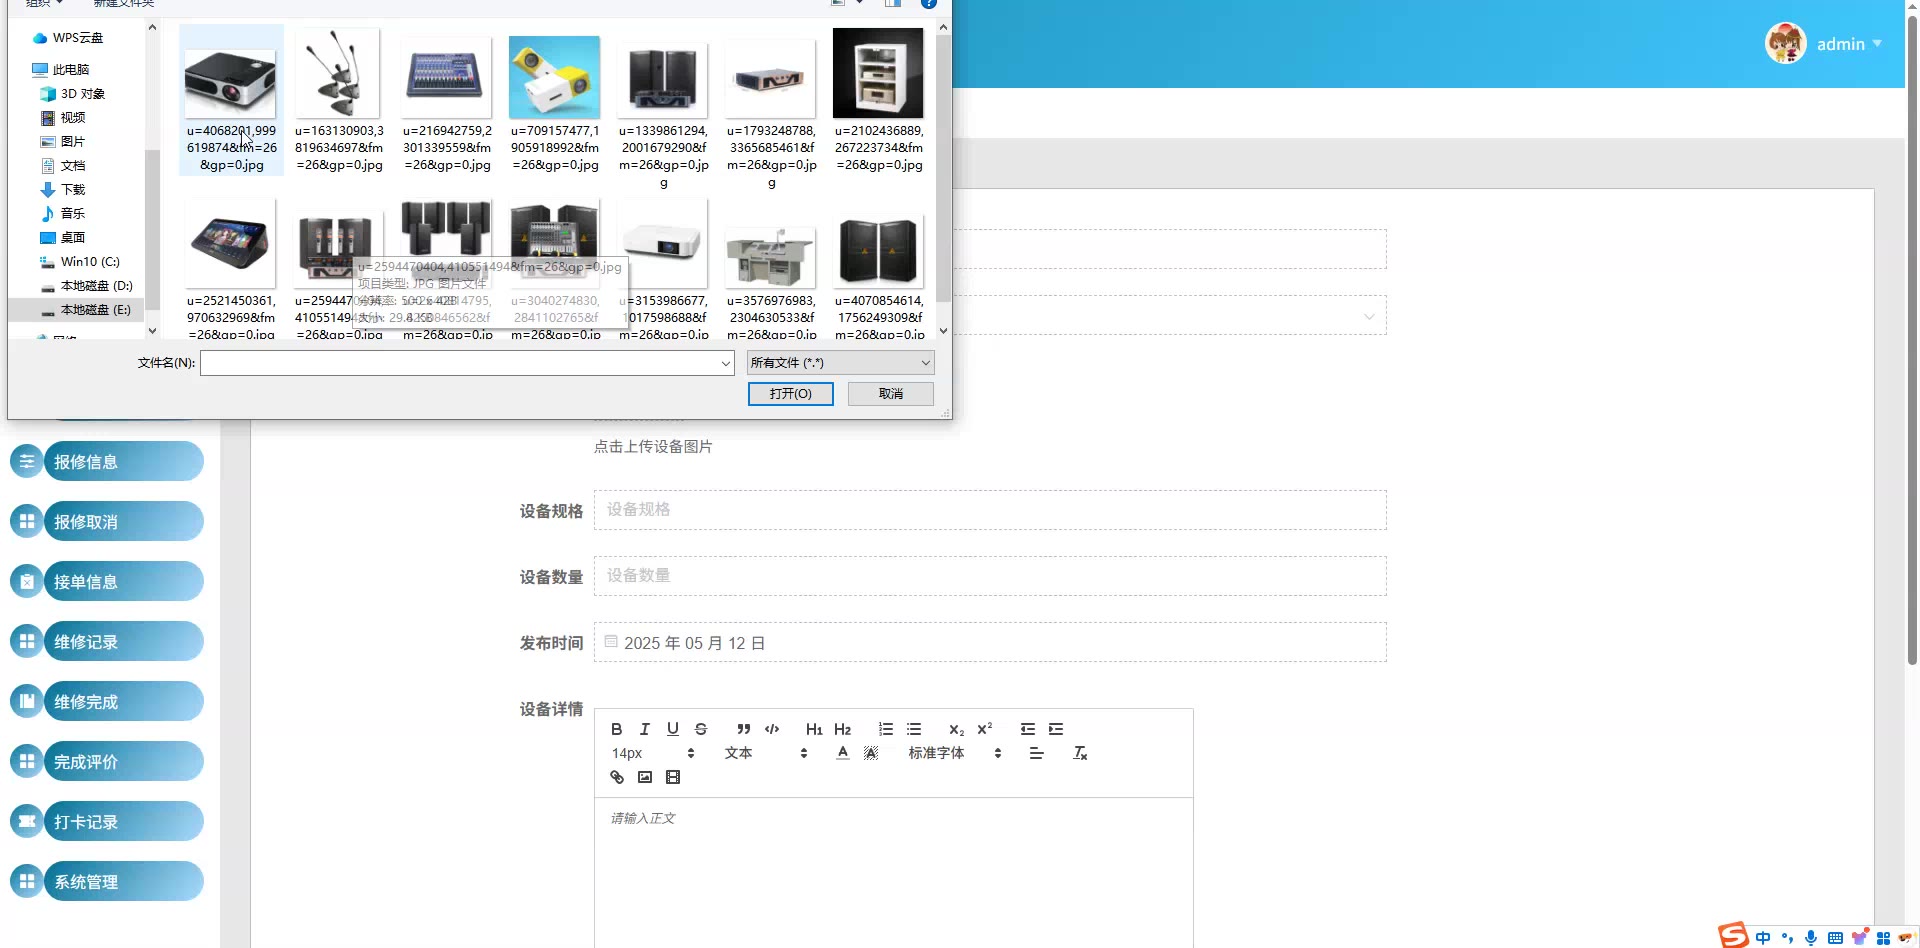Open the text alignment options
The image size is (1920, 948).
click(1037, 753)
